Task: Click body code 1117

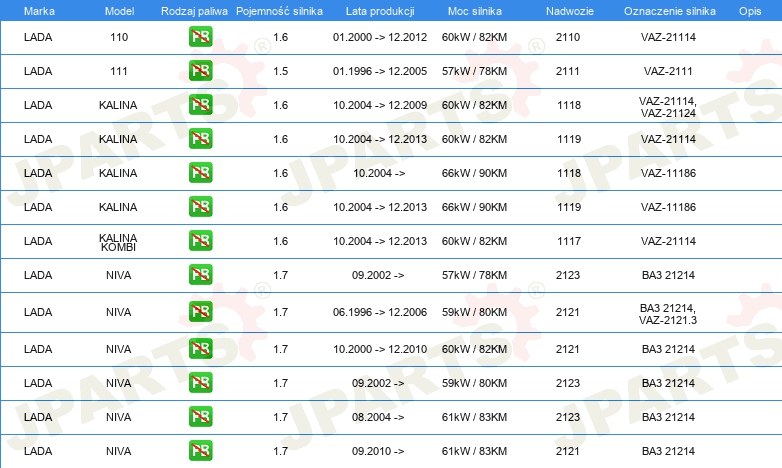Action: click(x=569, y=240)
